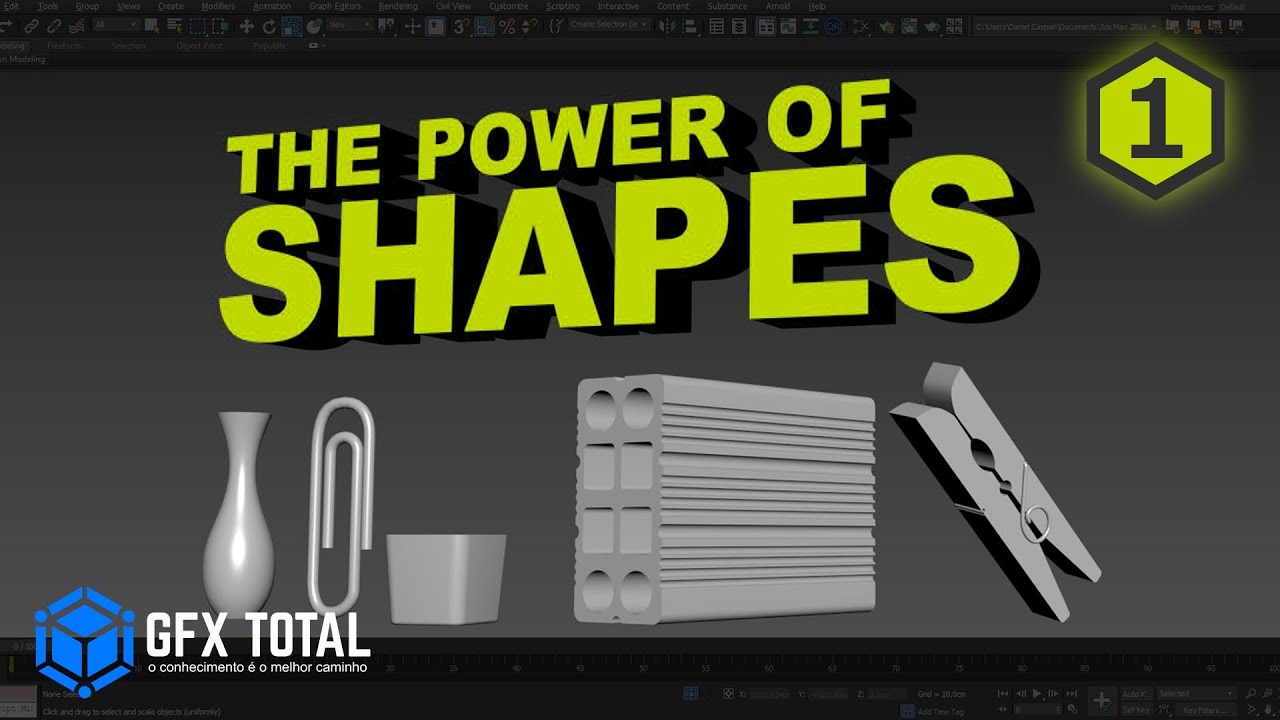Open the Customize menu
The image size is (1280, 720).
point(508,6)
